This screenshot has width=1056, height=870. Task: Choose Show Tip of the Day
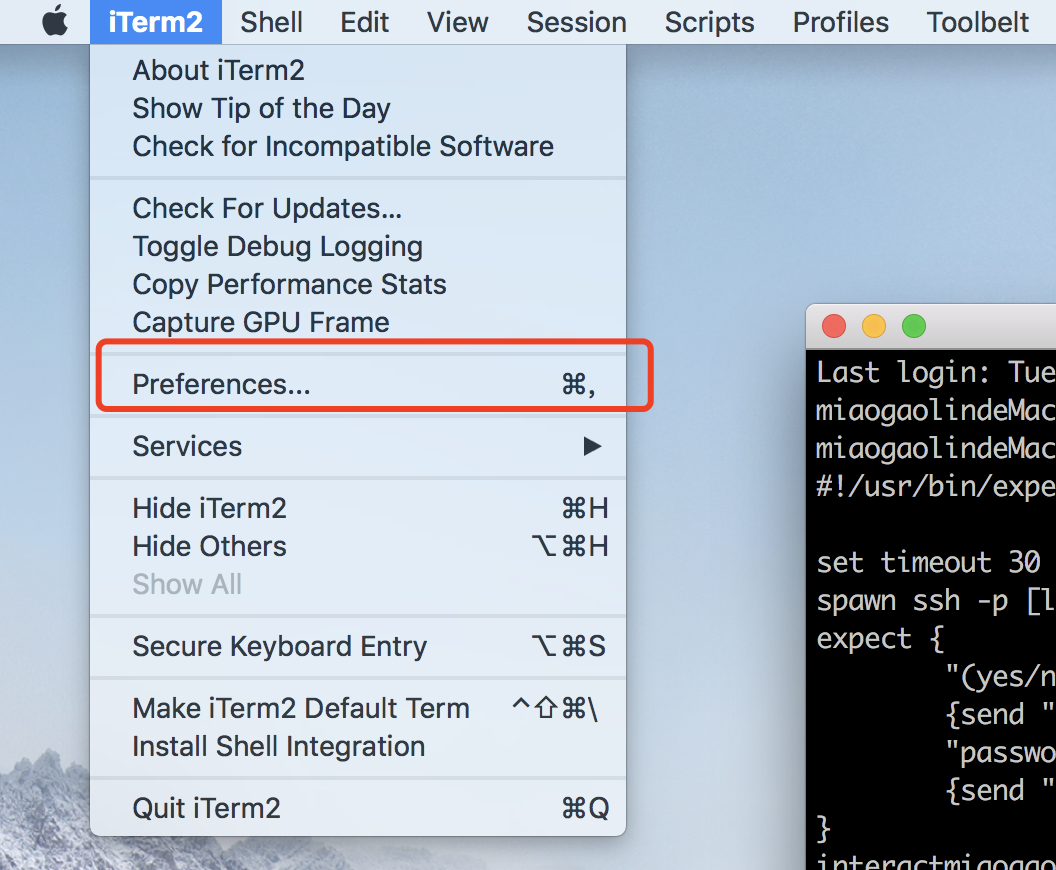tap(358, 108)
